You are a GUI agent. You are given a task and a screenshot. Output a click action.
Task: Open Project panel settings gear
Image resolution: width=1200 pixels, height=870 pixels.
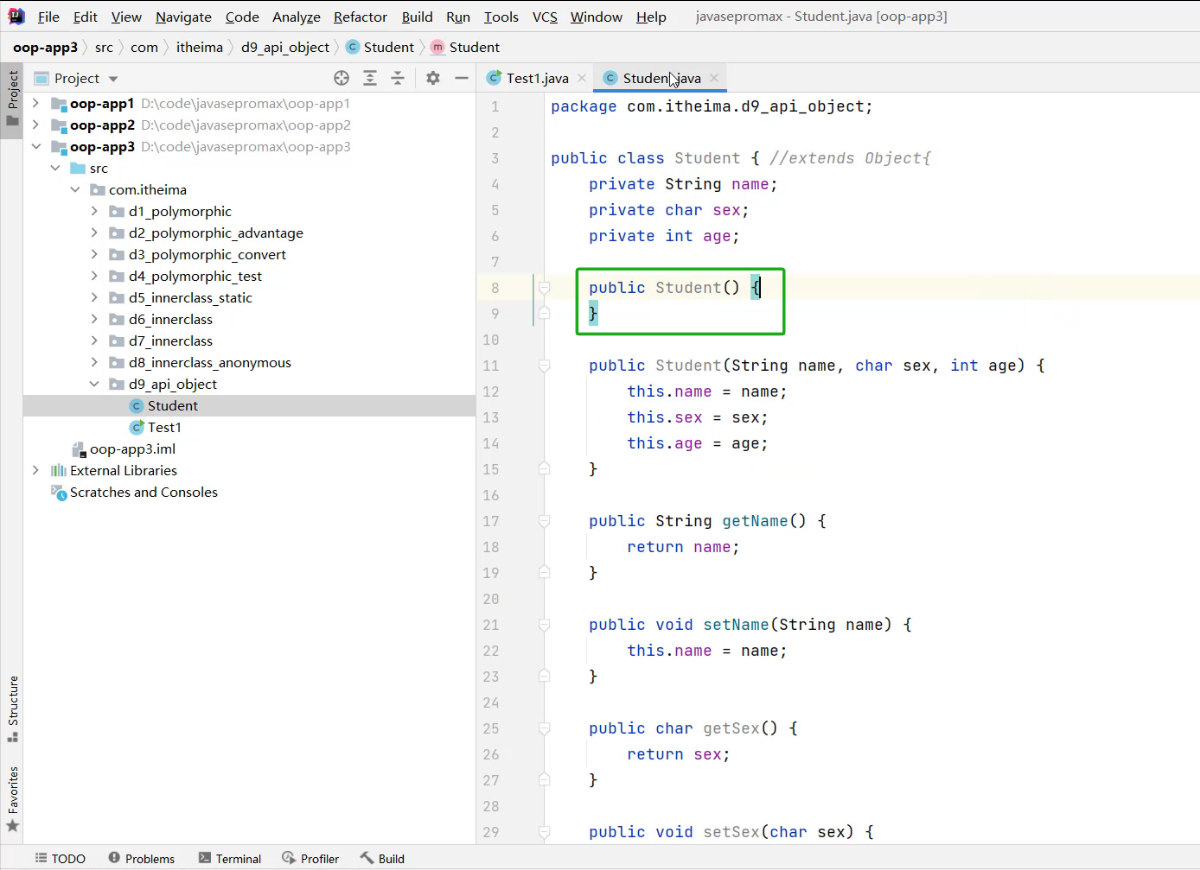coord(433,78)
